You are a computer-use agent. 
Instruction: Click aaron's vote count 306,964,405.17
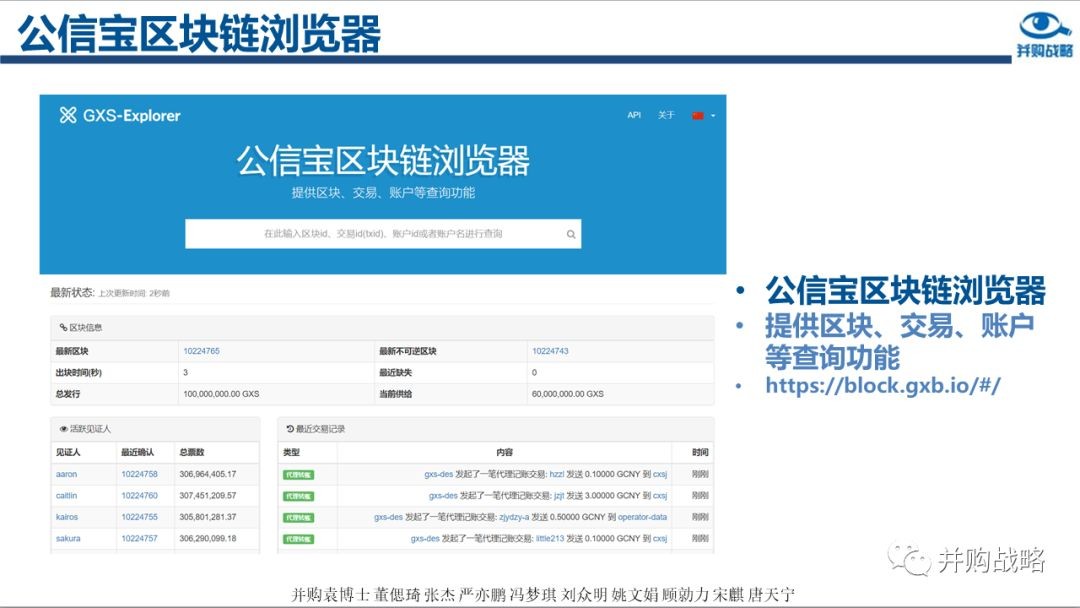207,474
